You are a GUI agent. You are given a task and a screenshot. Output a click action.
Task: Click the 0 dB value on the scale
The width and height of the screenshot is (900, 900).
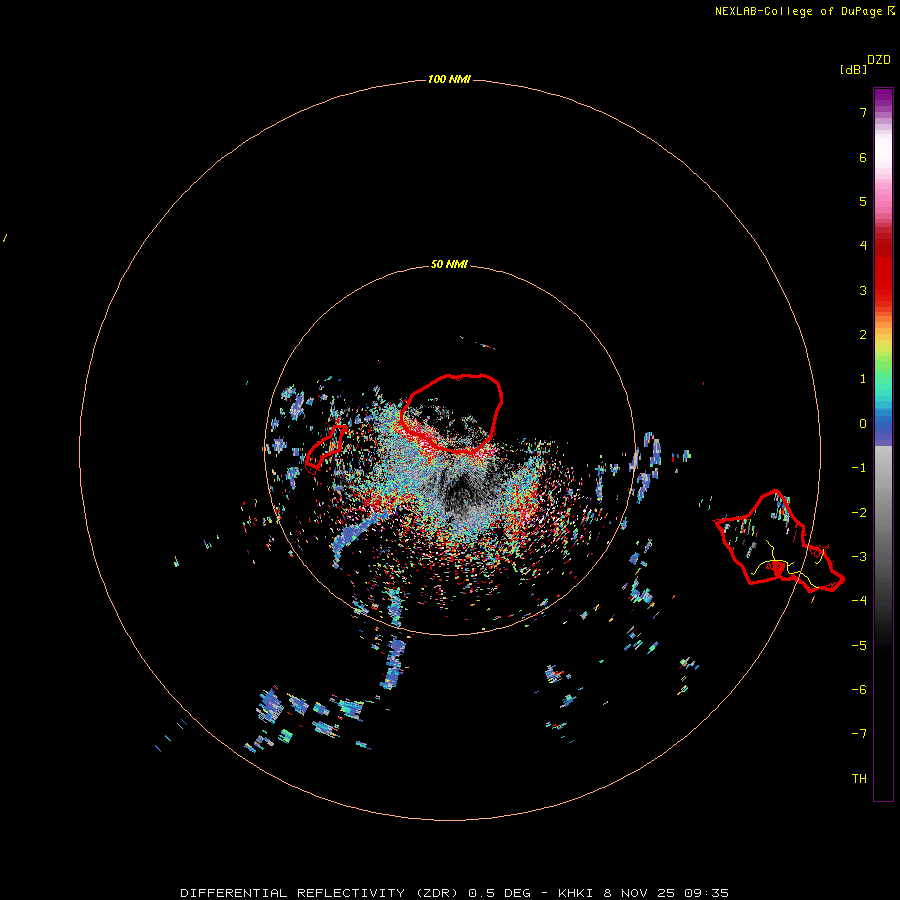[863, 424]
